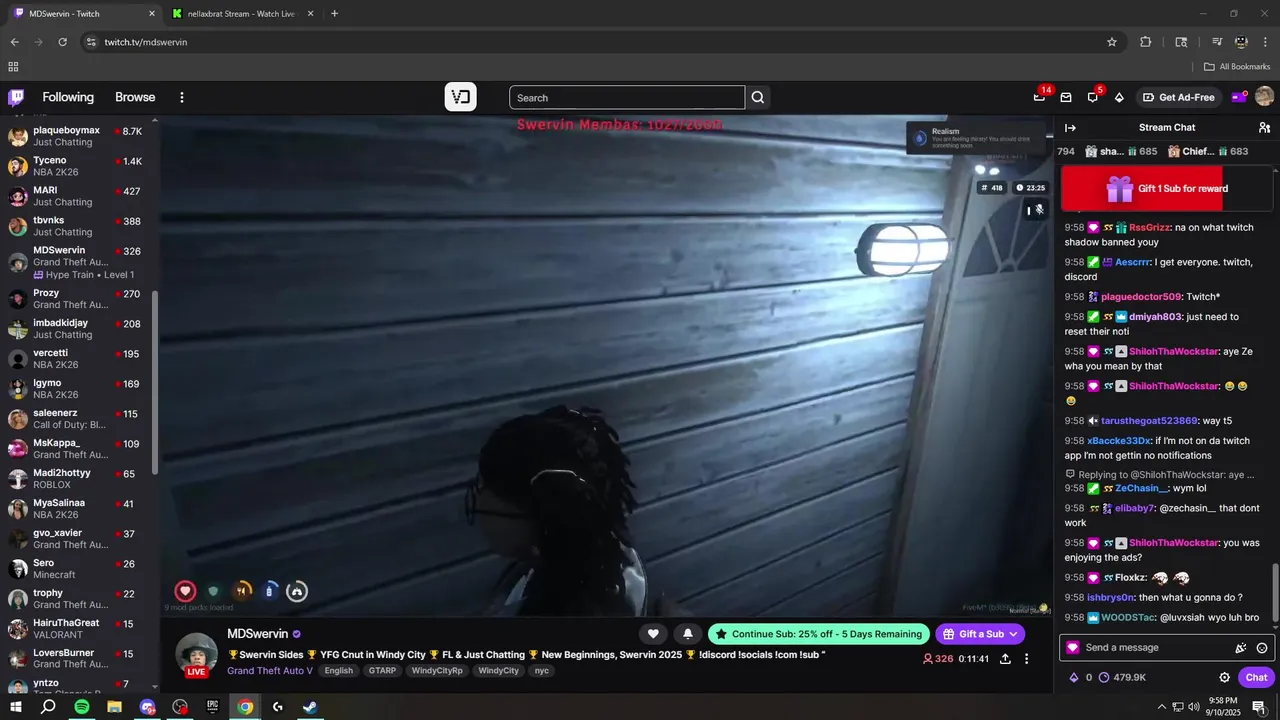Open plaqueboymax channel in the sidebar
This screenshot has height=720, width=1280.
tap(78, 136)
